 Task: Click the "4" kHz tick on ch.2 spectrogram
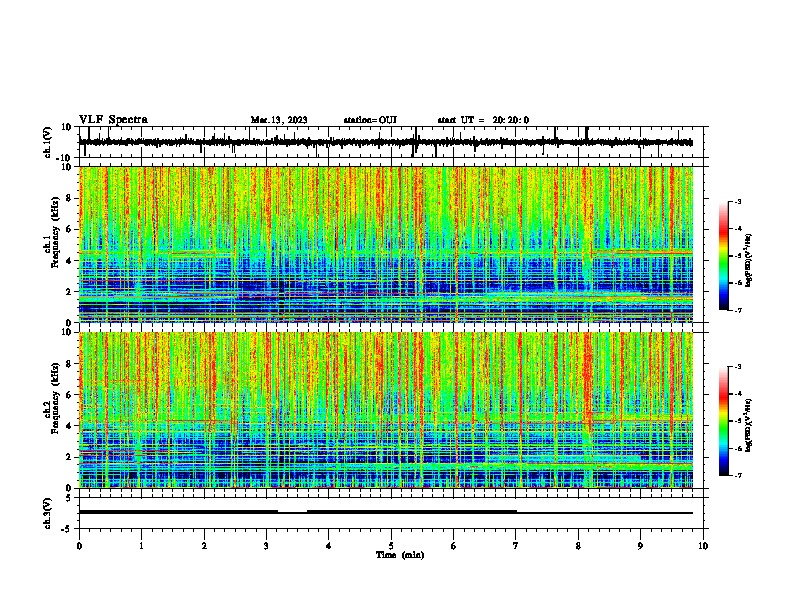click(69, 426)
